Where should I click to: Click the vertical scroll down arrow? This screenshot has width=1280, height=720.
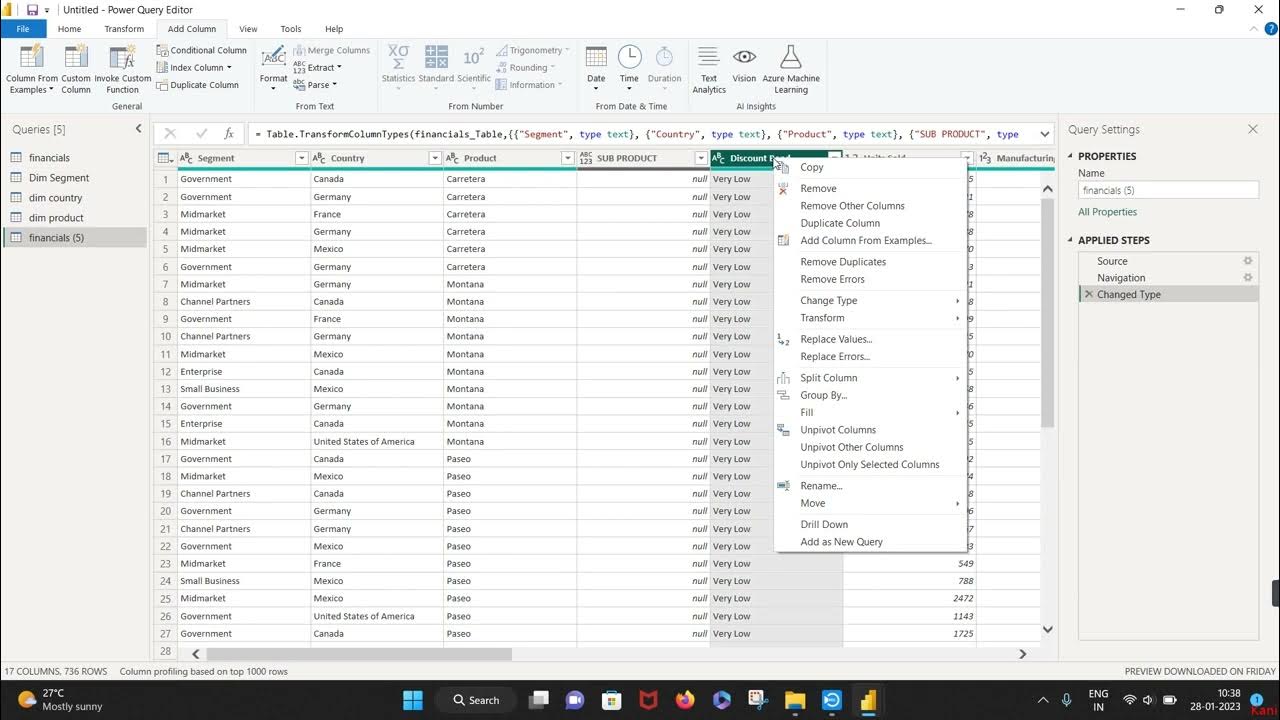click(1047, 629)
